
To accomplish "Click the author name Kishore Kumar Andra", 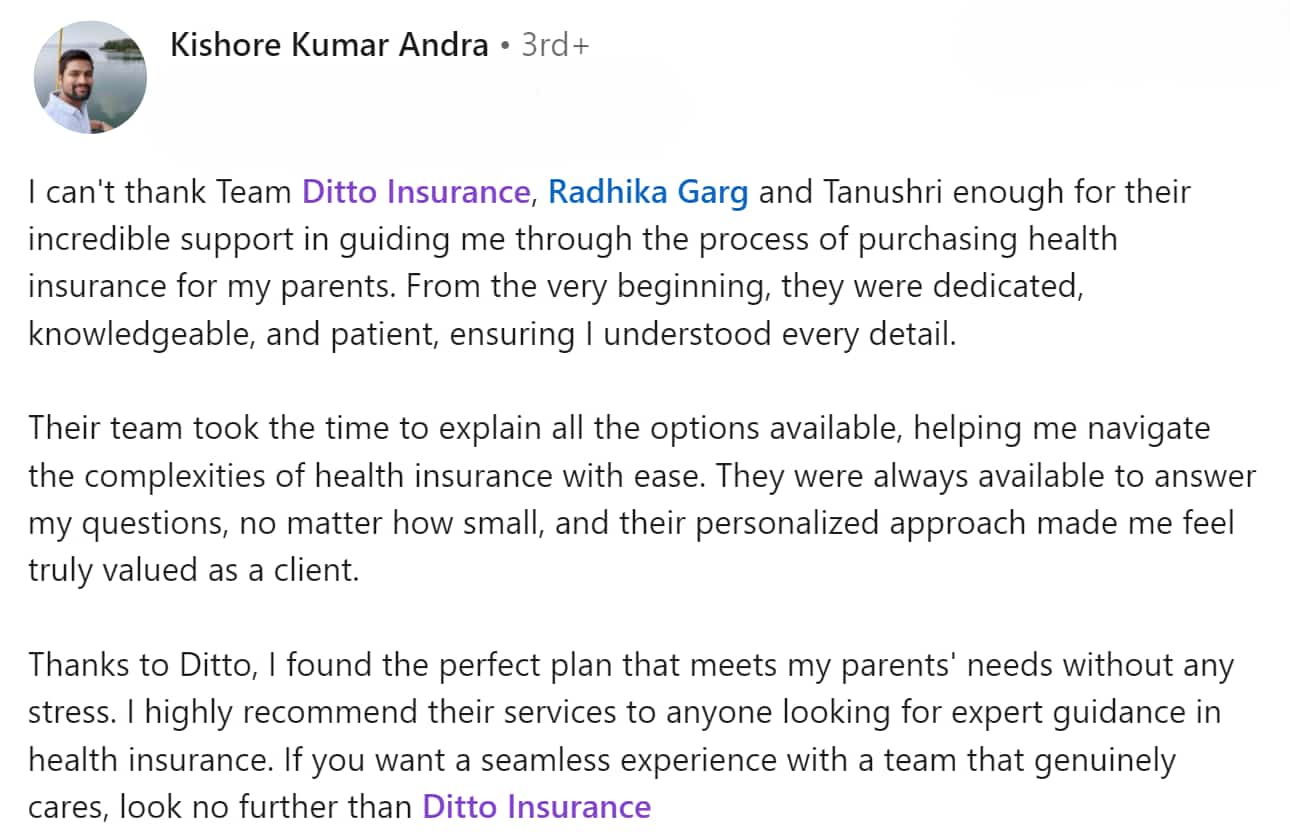I will point(329,45).
